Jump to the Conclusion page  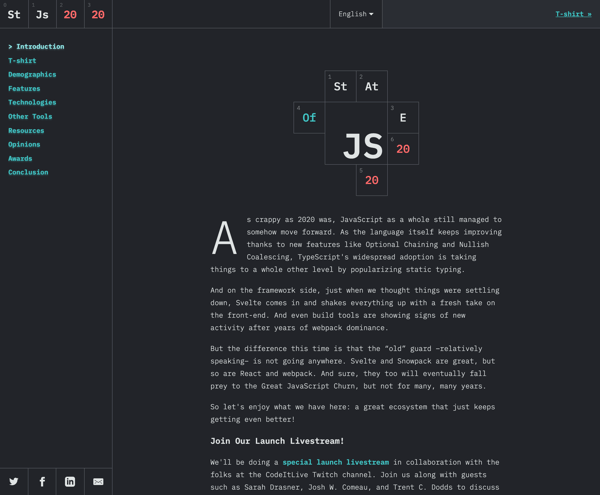[28, 172]
